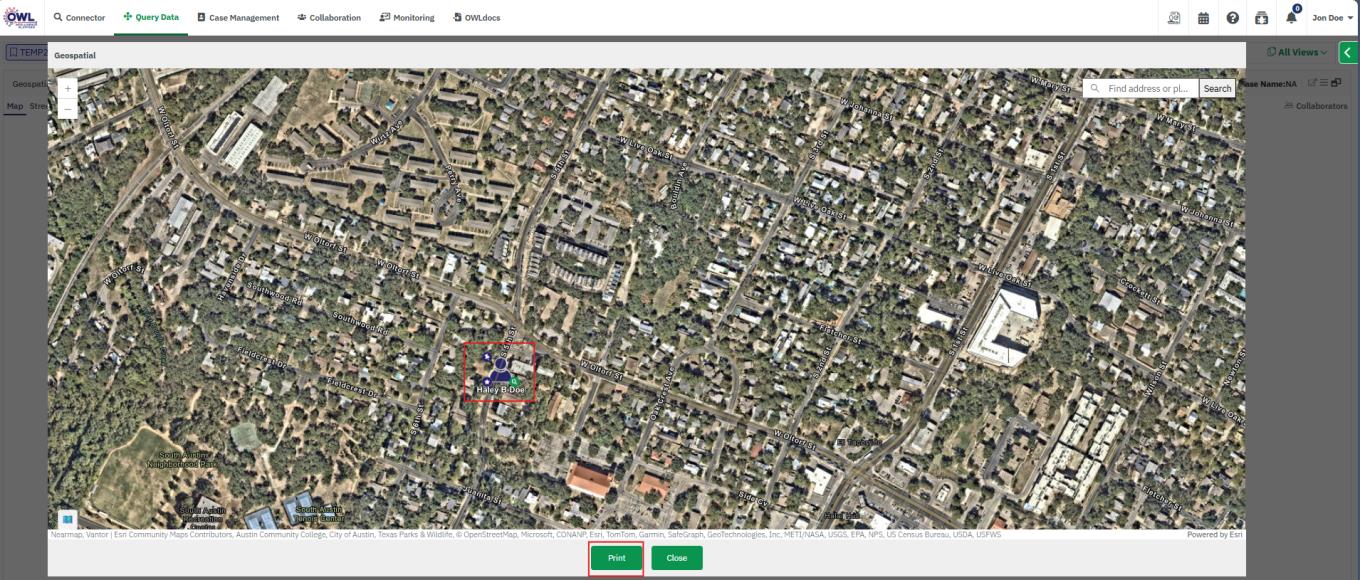Zoom out on the map

[x=68, y=109]
